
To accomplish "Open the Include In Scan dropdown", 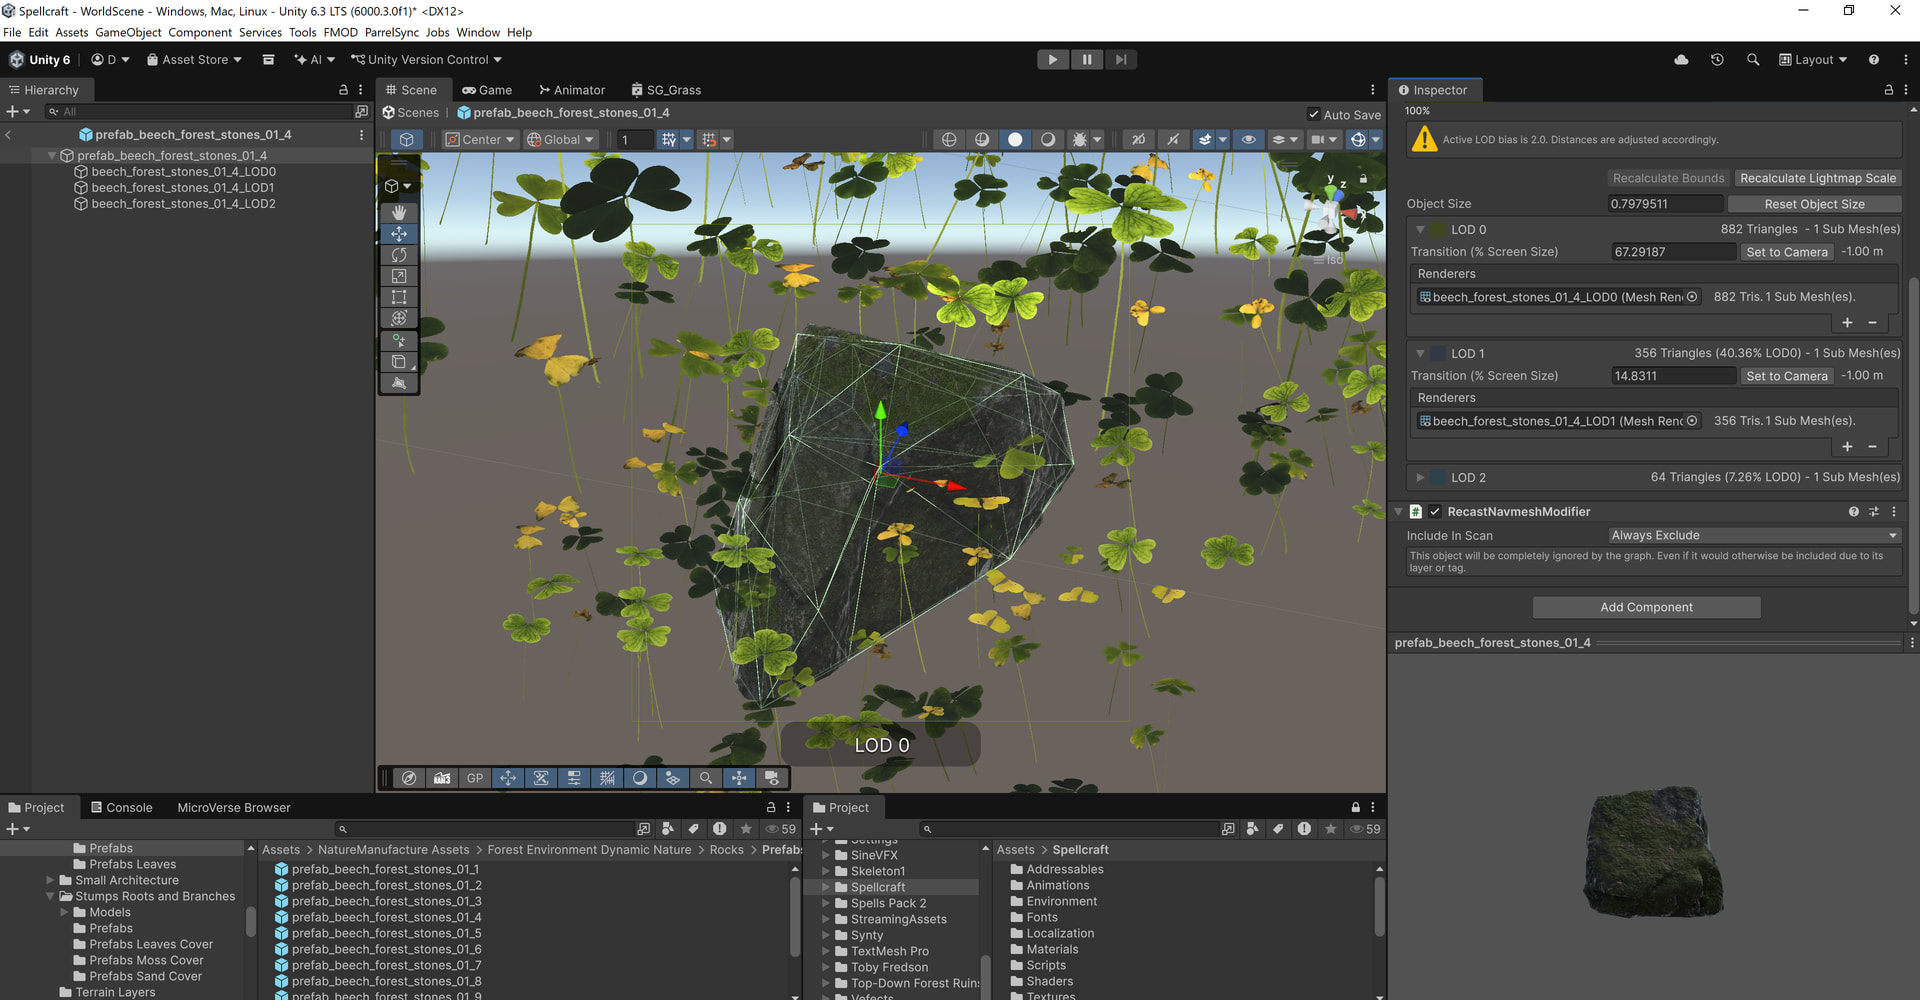I will click(x=1753, y=536).
